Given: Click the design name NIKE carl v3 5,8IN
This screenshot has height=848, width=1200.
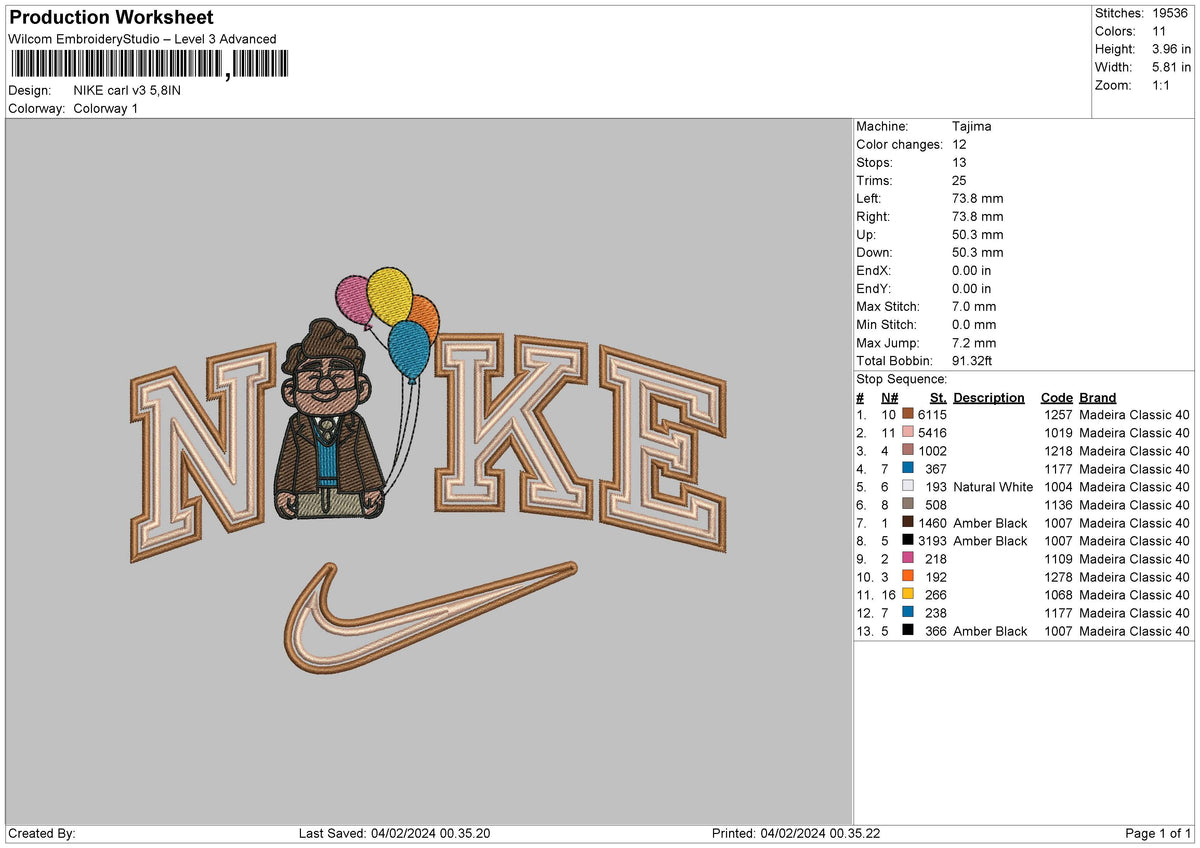Looking at the screenshot, I should 127,90.
